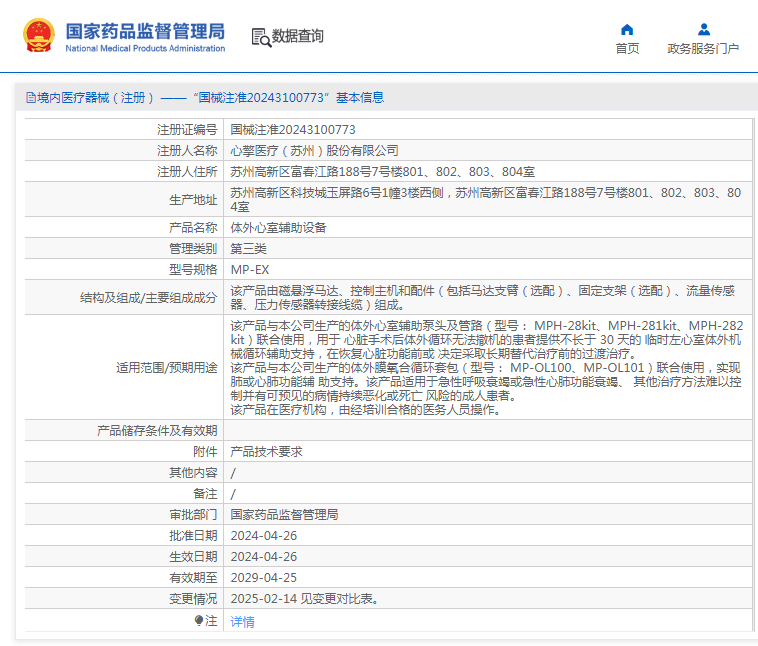758x646 pixels.
Task: Click the 附件 label
Action: (x=205, y=452)
